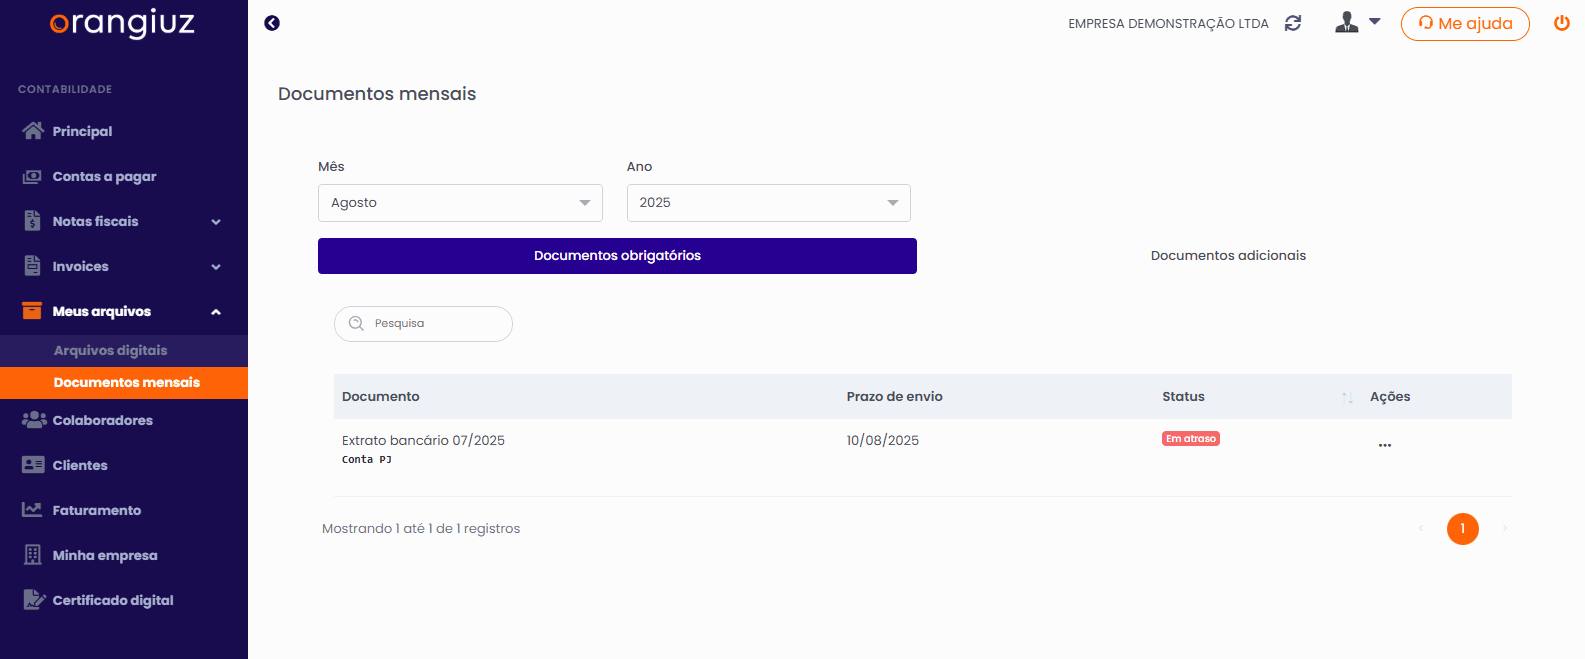The height and width of the screenshot is (659, 1585).
Task: Click EMPRESA DEMONSTRAÇÃO LTDA company name
Action: [x=1168, y=24]
